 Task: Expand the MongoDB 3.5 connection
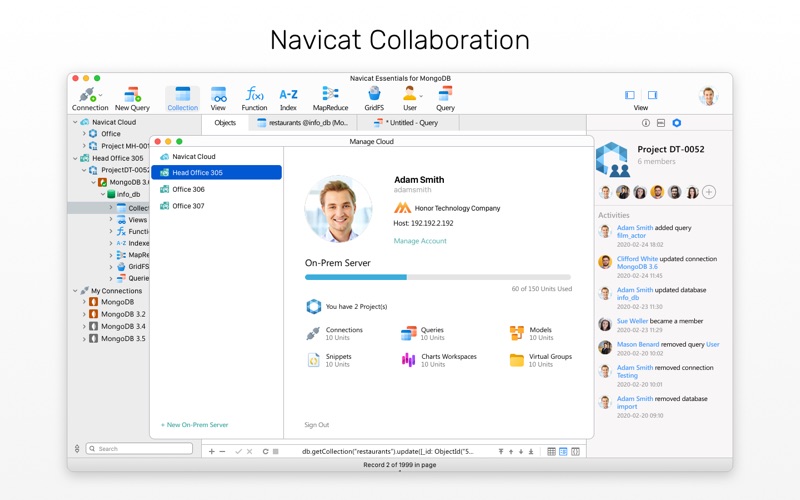click(84, 338)
